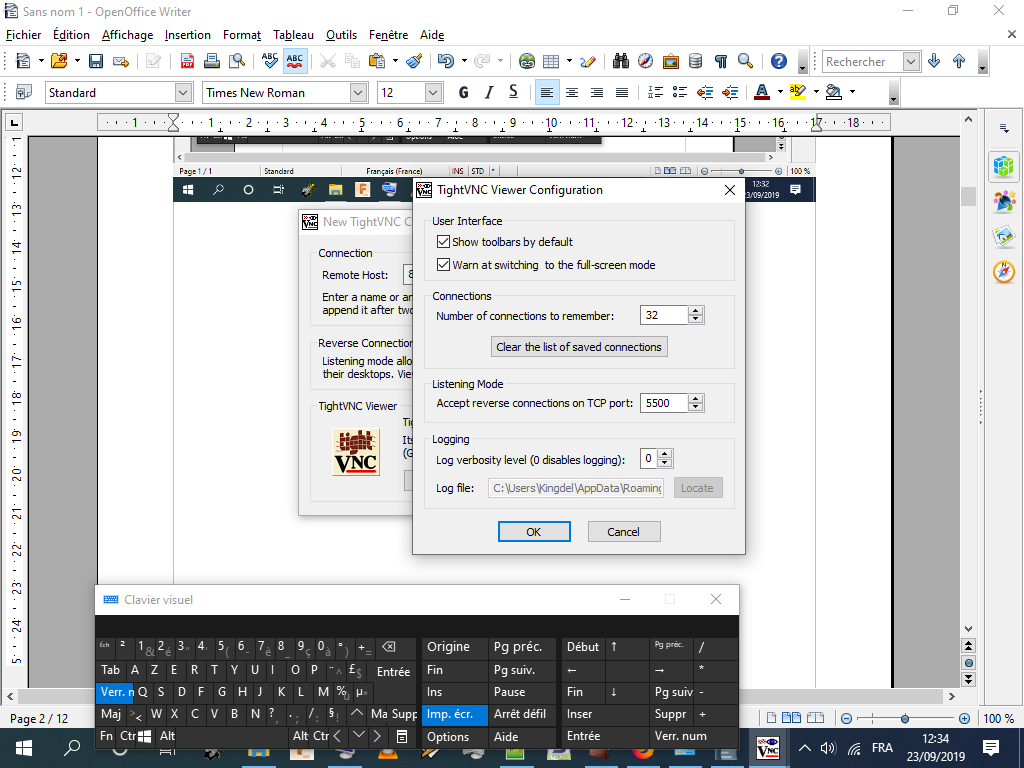
Task: Click the Save document icon in toolbar
Action: coord(96,61)
